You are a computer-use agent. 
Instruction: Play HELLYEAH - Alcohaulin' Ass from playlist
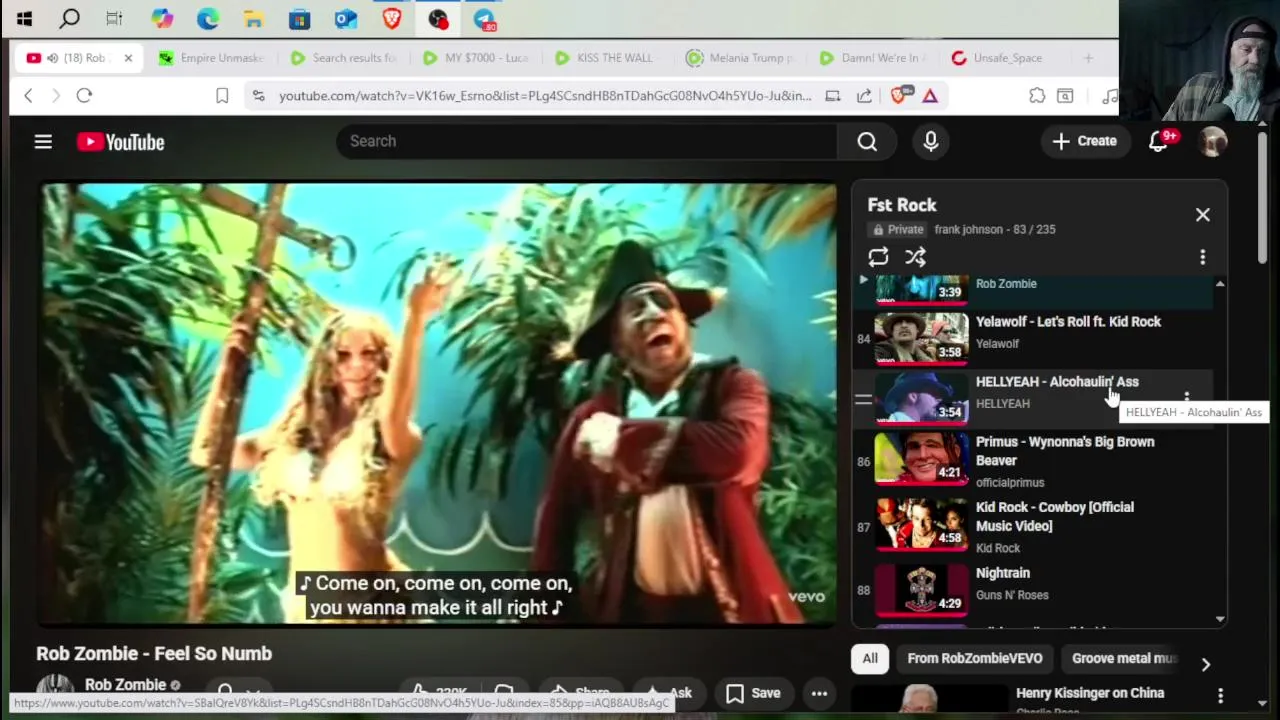click(x=1035, y=399)
